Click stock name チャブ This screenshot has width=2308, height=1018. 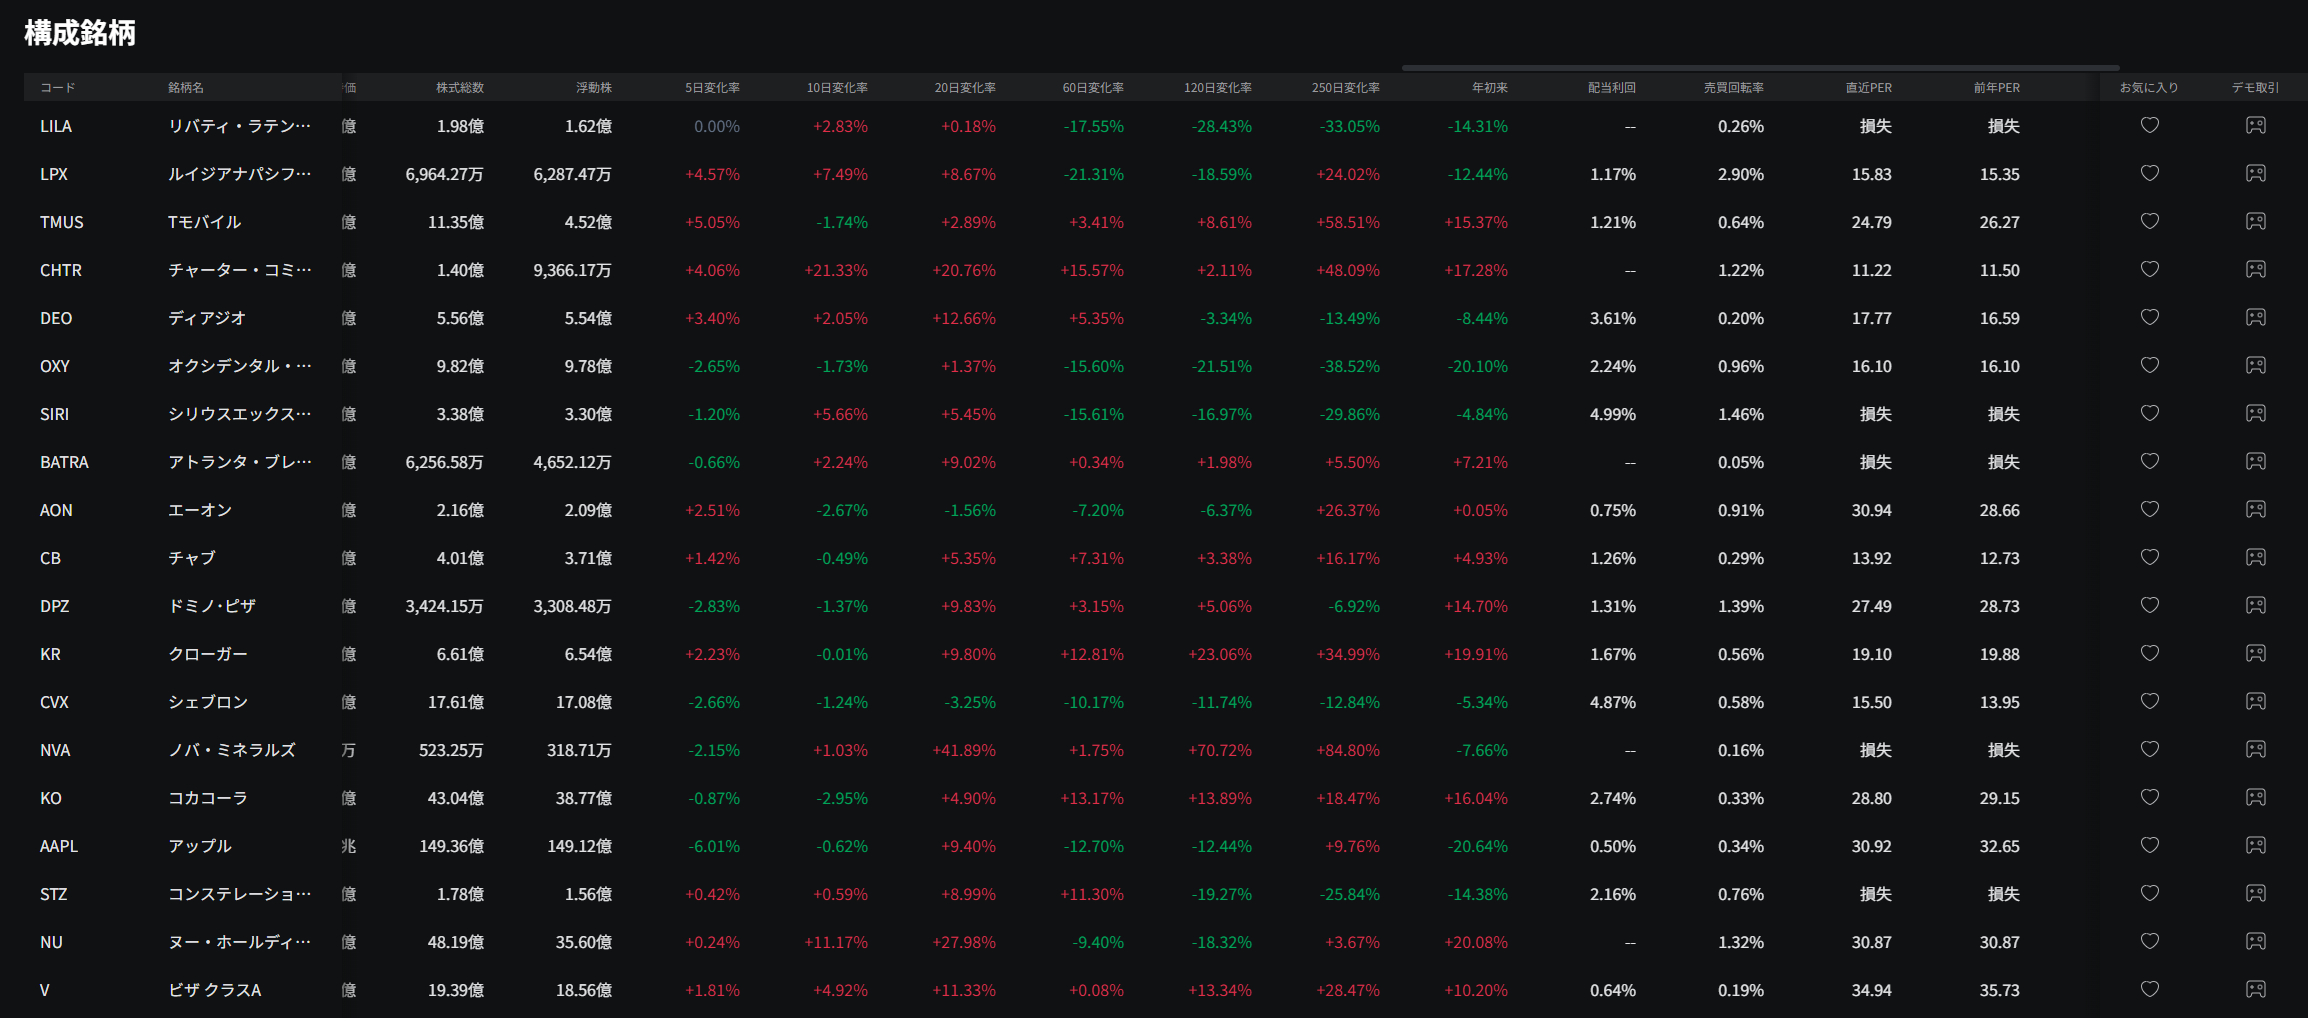coord(192,558)
